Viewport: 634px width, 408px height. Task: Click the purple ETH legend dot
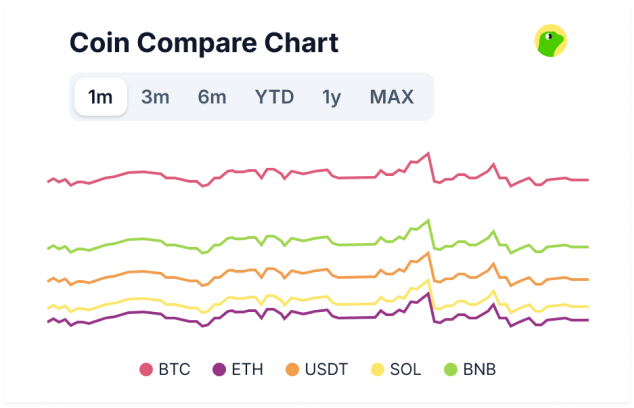[x=219, y=370]
